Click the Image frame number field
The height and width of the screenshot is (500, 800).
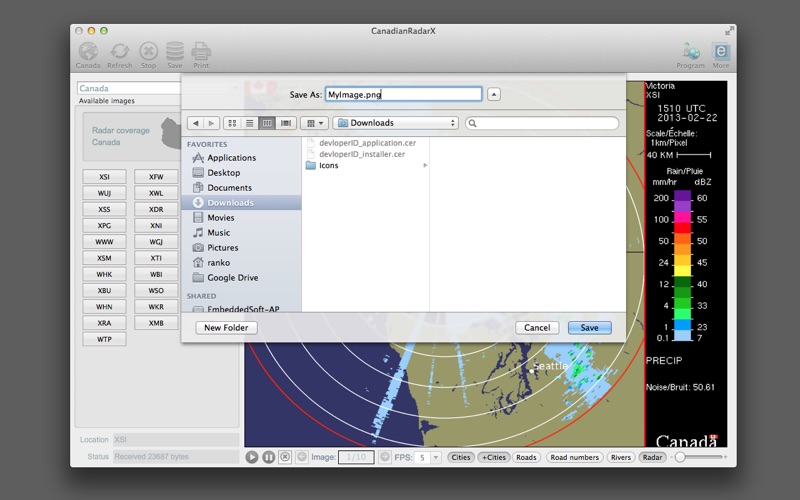click(356, 457)
